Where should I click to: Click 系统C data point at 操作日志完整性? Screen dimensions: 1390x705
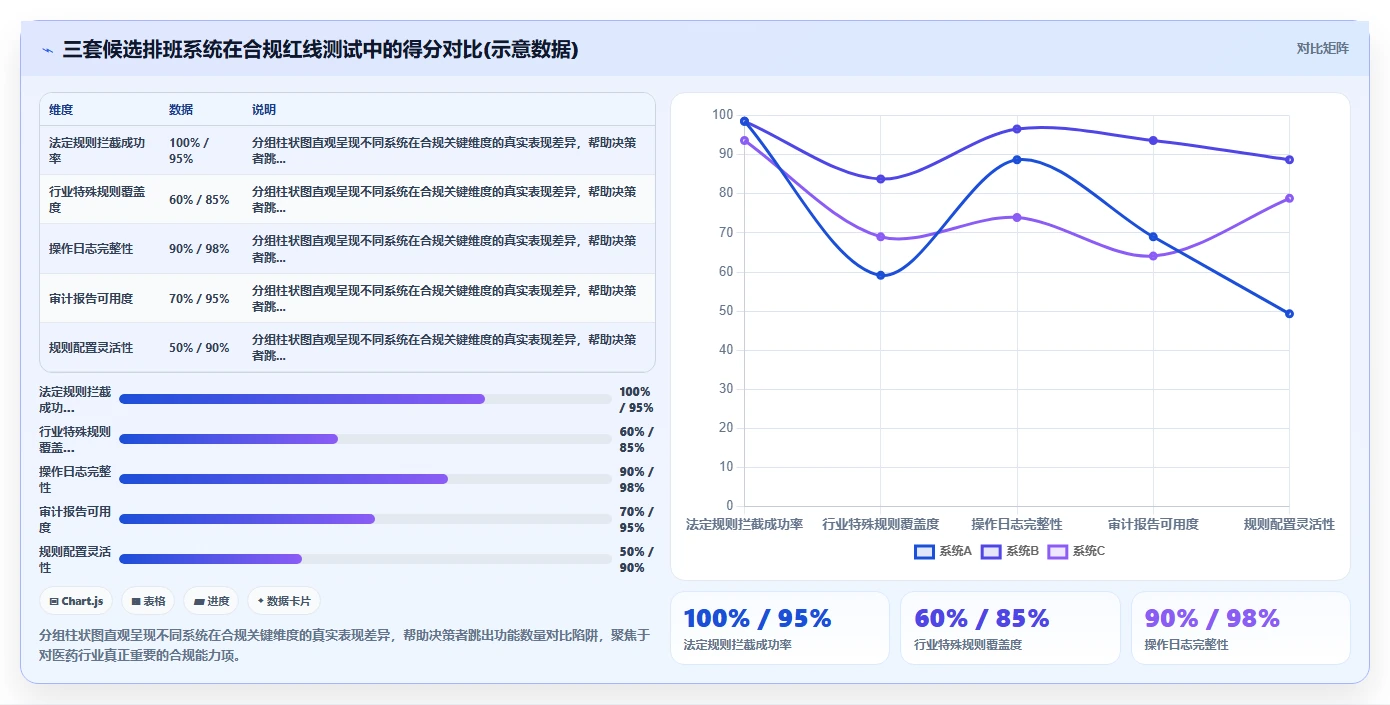pos(1017,217)
